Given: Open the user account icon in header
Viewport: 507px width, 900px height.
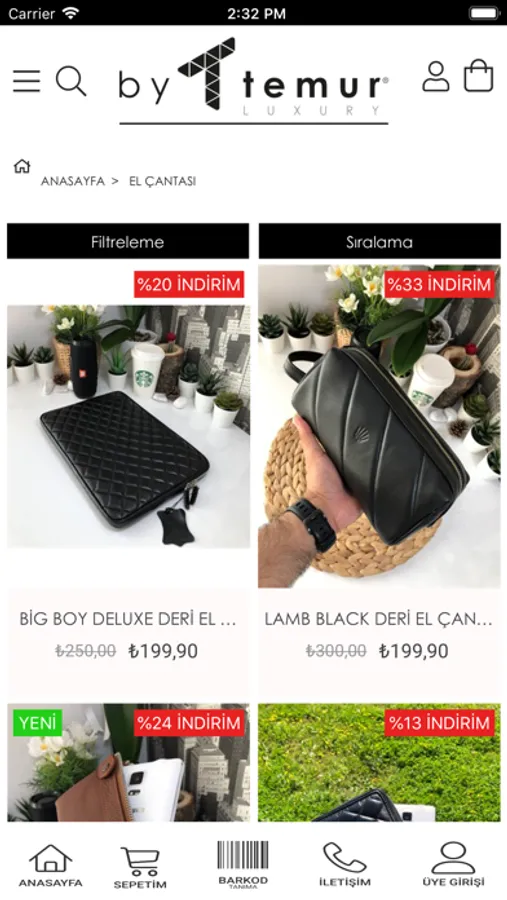Looking at the screenshot, I should pos(436,76).
